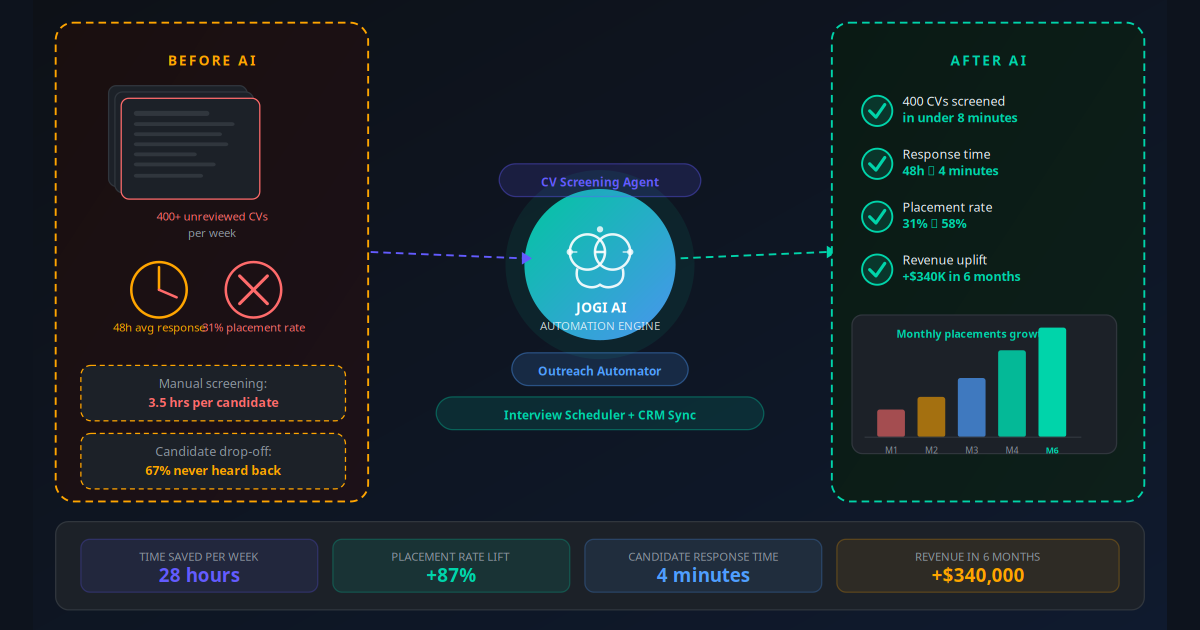Click the stacked CV documents icon
Viewport: 1200px width, 630px height.
pyautogui.click(x=184, y=142)
